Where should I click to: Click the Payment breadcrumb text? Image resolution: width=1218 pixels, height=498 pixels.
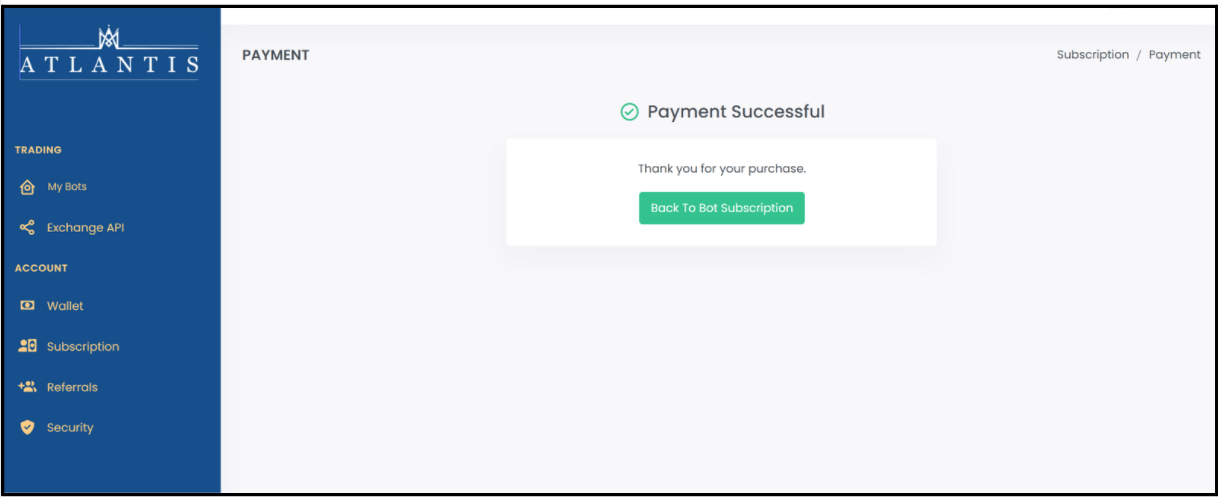click(1175, 55)
